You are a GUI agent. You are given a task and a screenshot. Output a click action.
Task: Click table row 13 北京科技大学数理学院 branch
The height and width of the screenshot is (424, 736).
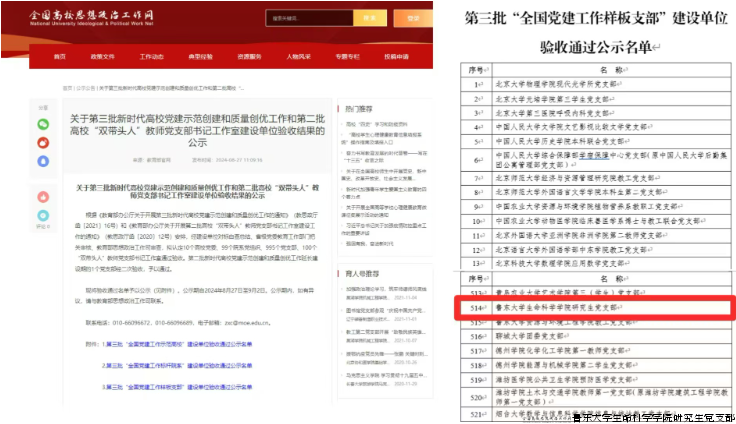[596, 263]
